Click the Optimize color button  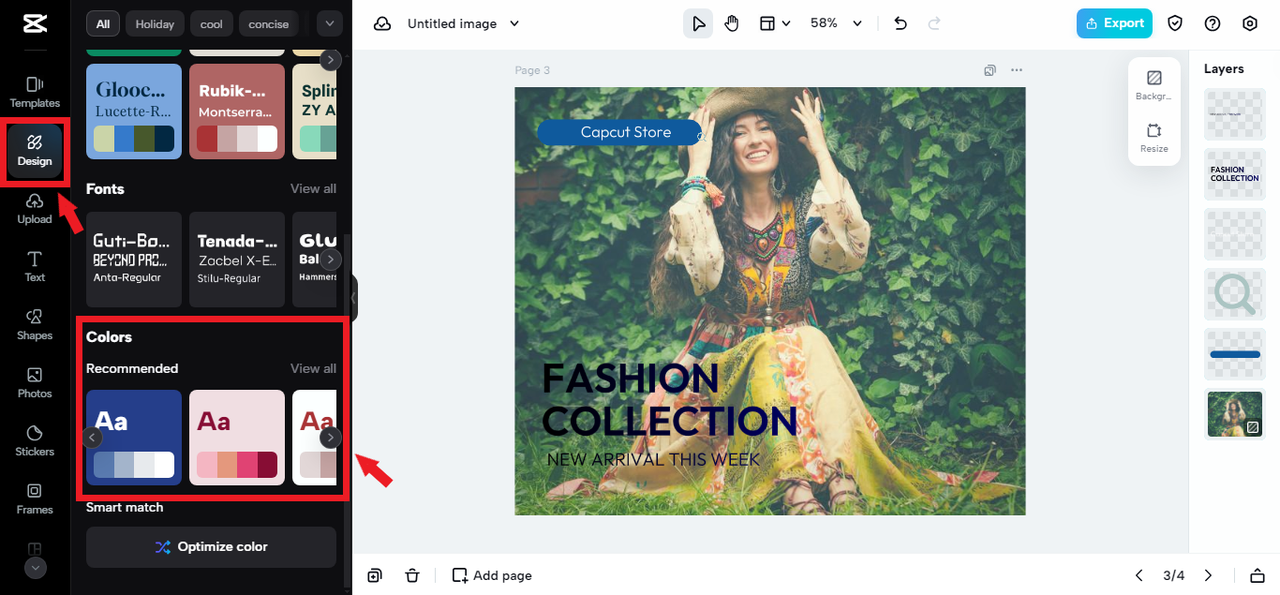tap(211, 547)
